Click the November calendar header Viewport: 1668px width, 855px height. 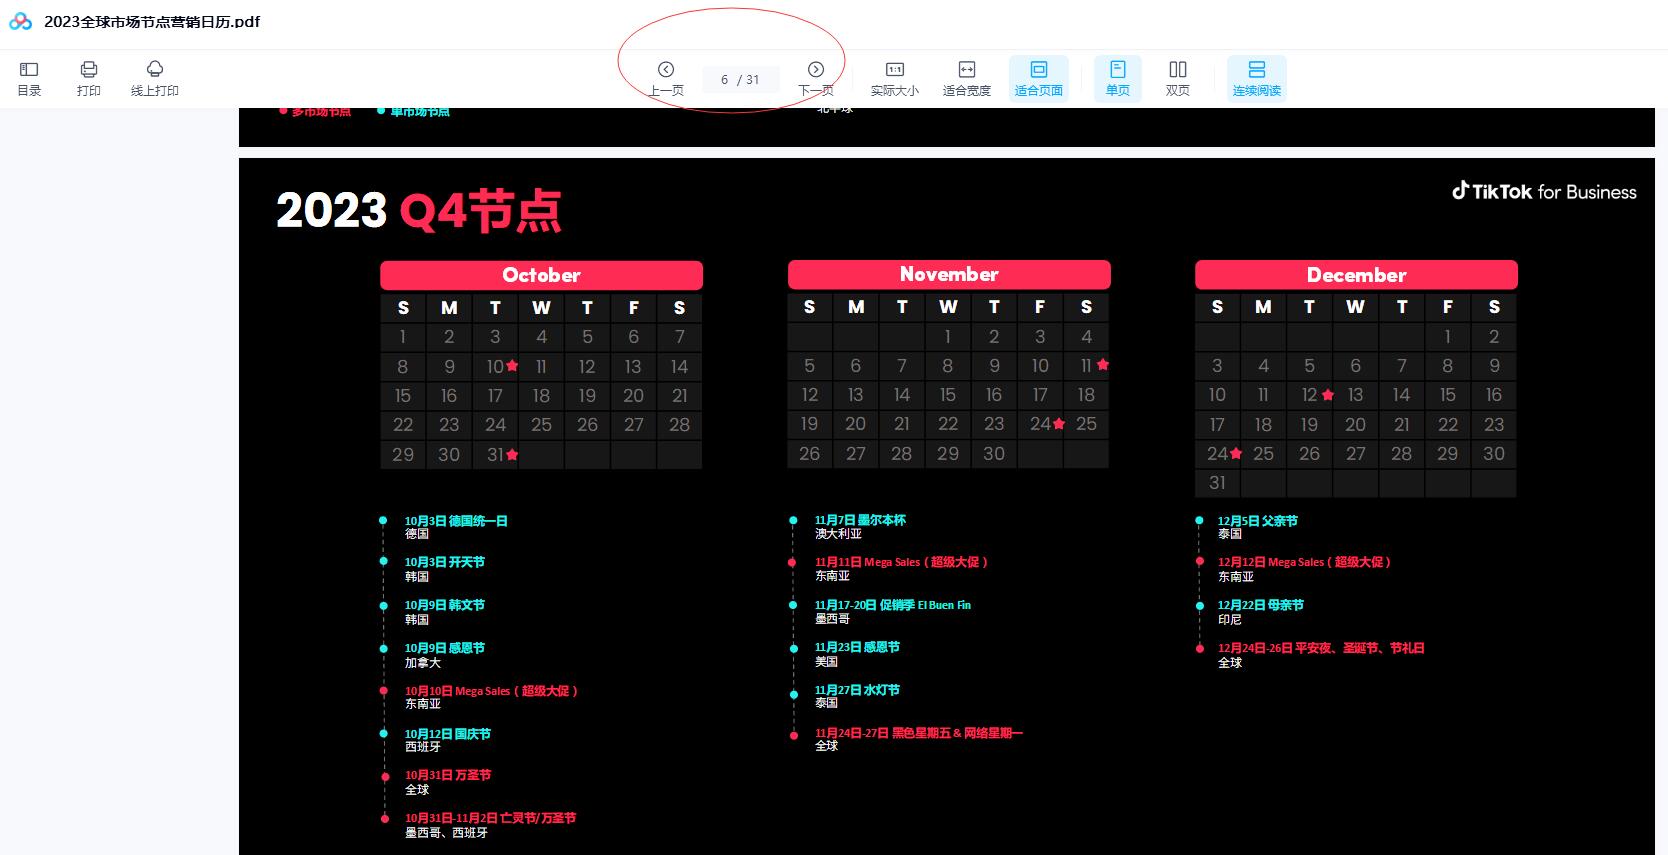[949, 274]
